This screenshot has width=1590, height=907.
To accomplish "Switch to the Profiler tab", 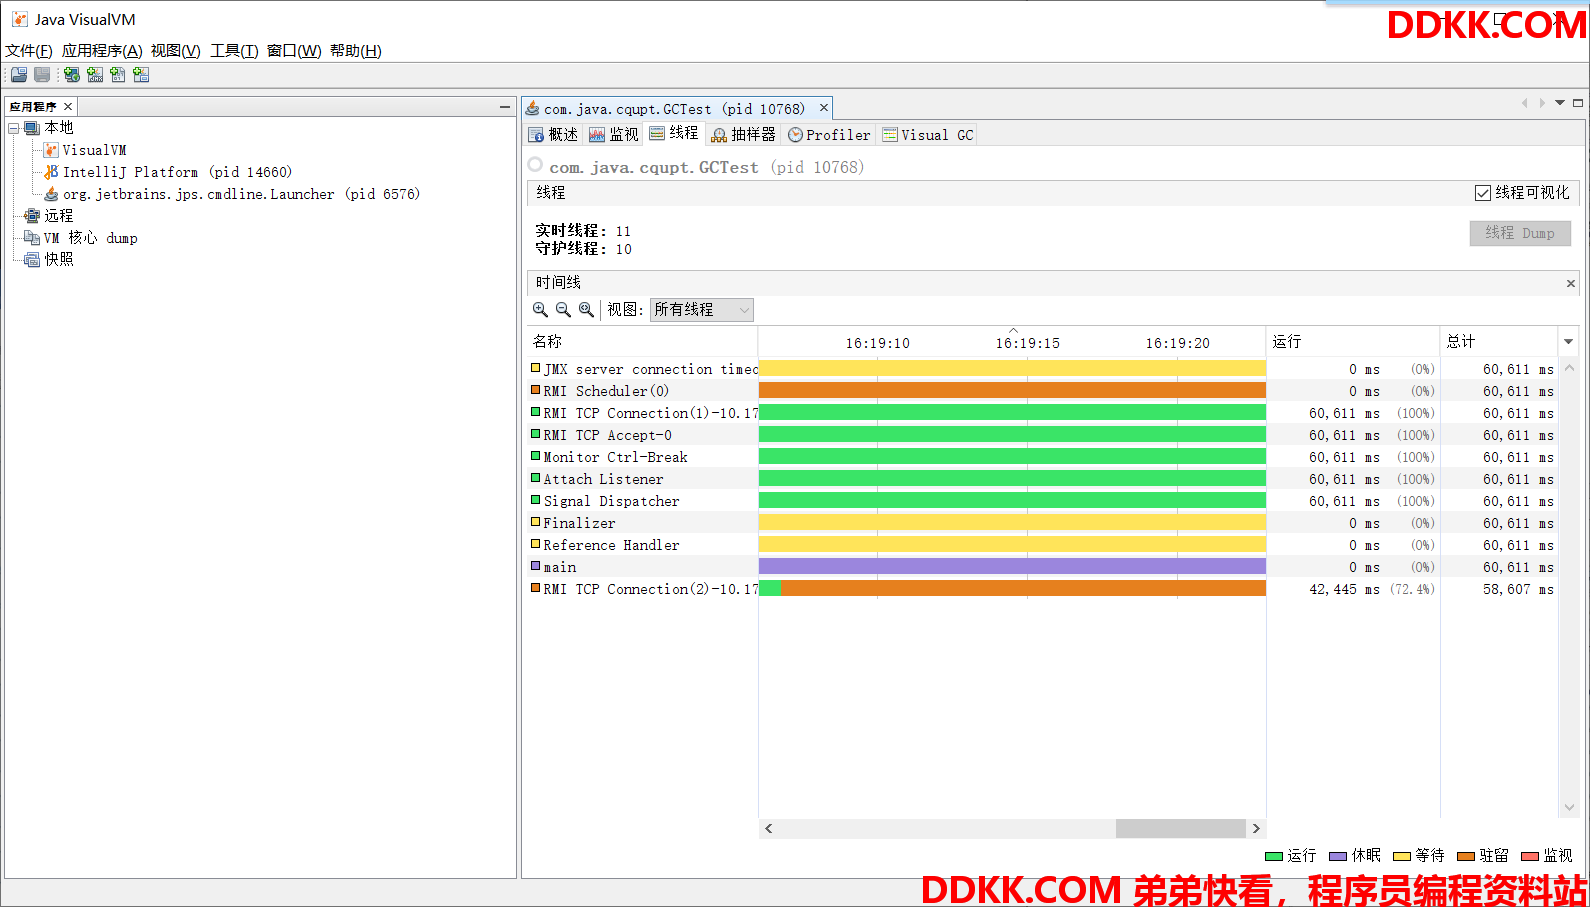I will point(829,135).
